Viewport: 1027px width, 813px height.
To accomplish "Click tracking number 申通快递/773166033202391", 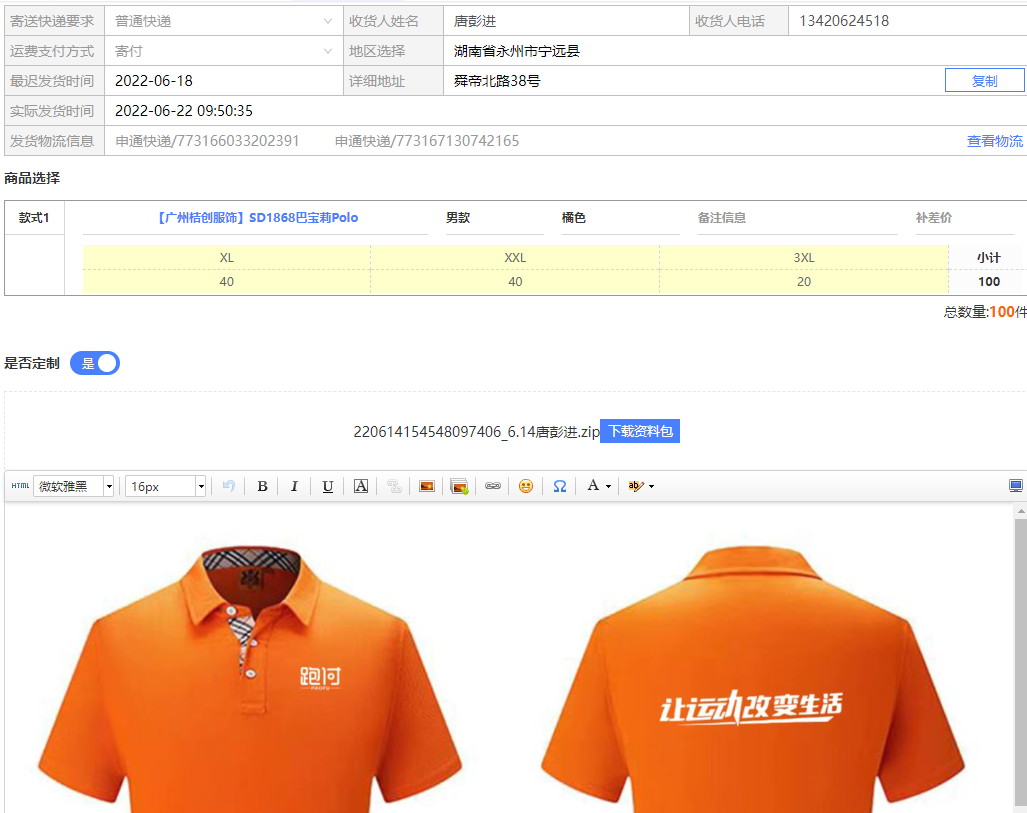I will tap(207, 141).
